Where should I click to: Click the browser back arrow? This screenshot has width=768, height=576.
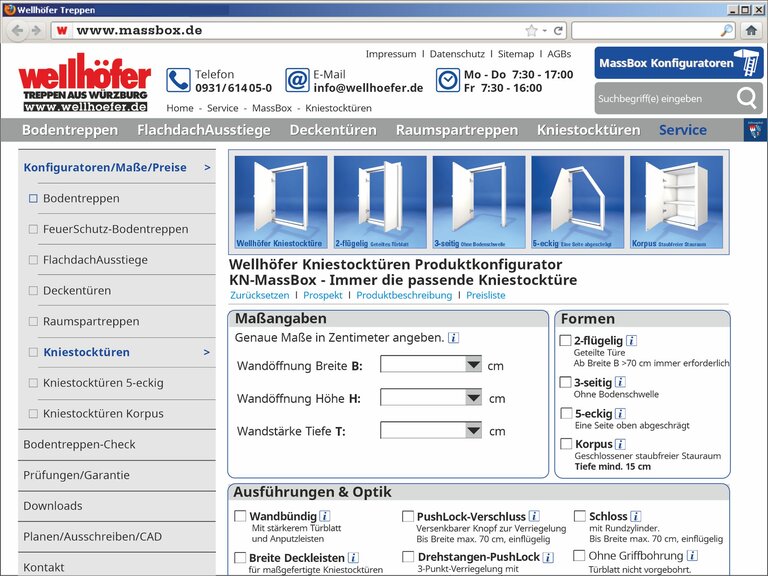tap(17, 30)
